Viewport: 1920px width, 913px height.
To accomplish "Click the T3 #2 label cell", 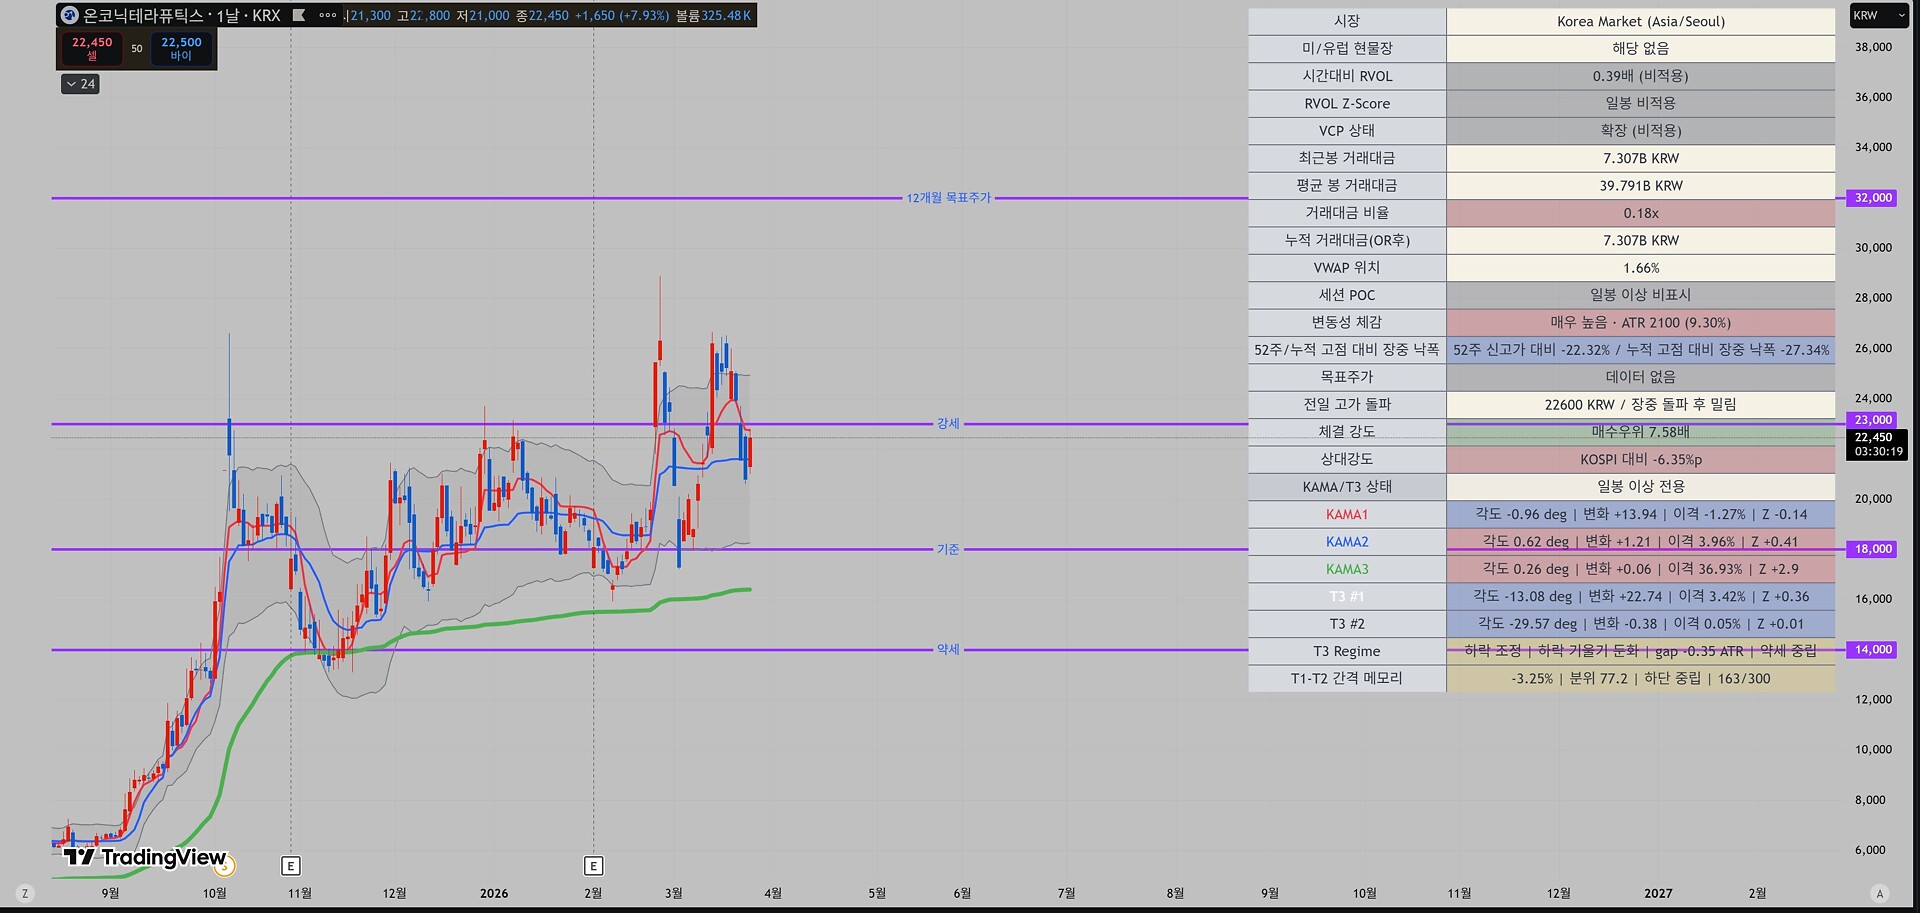I will tap(1347, 624).
